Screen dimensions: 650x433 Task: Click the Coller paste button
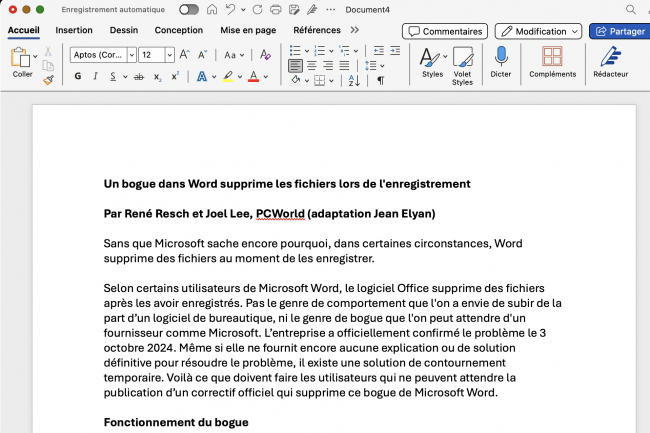coord(21,62)
